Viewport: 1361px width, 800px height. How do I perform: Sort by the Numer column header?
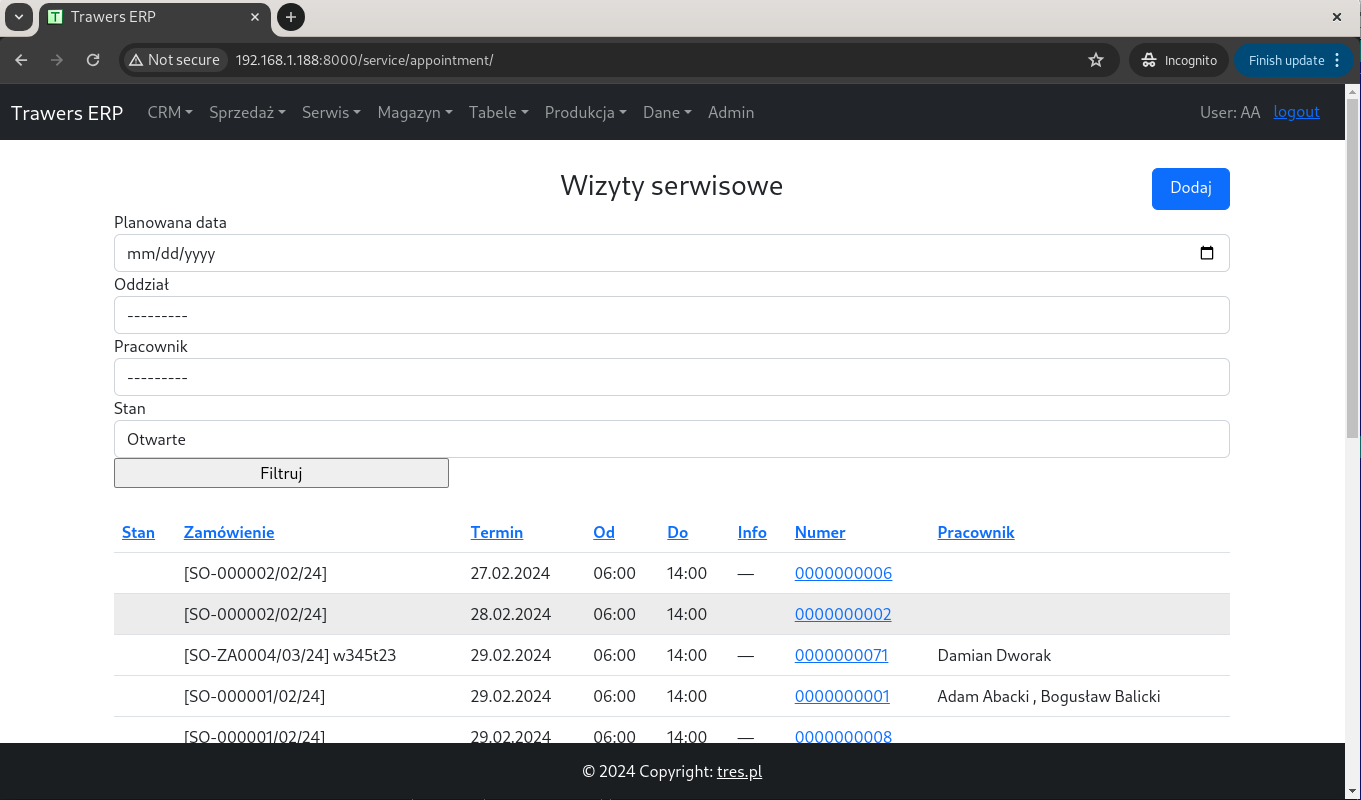pos(820,532)
